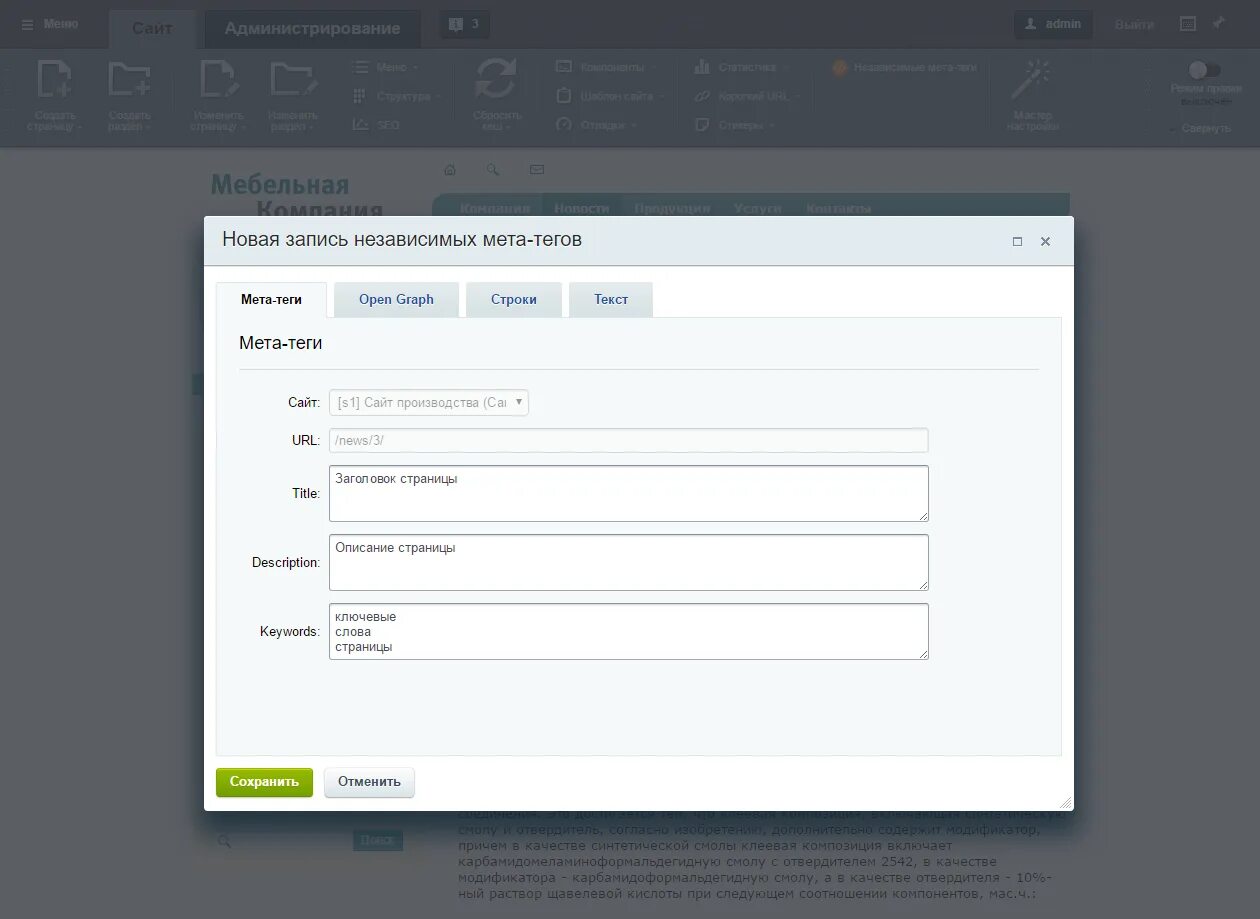Click the Поиск button on background page
This screenshot has height=919, width=1260.
tap(378, 840)
